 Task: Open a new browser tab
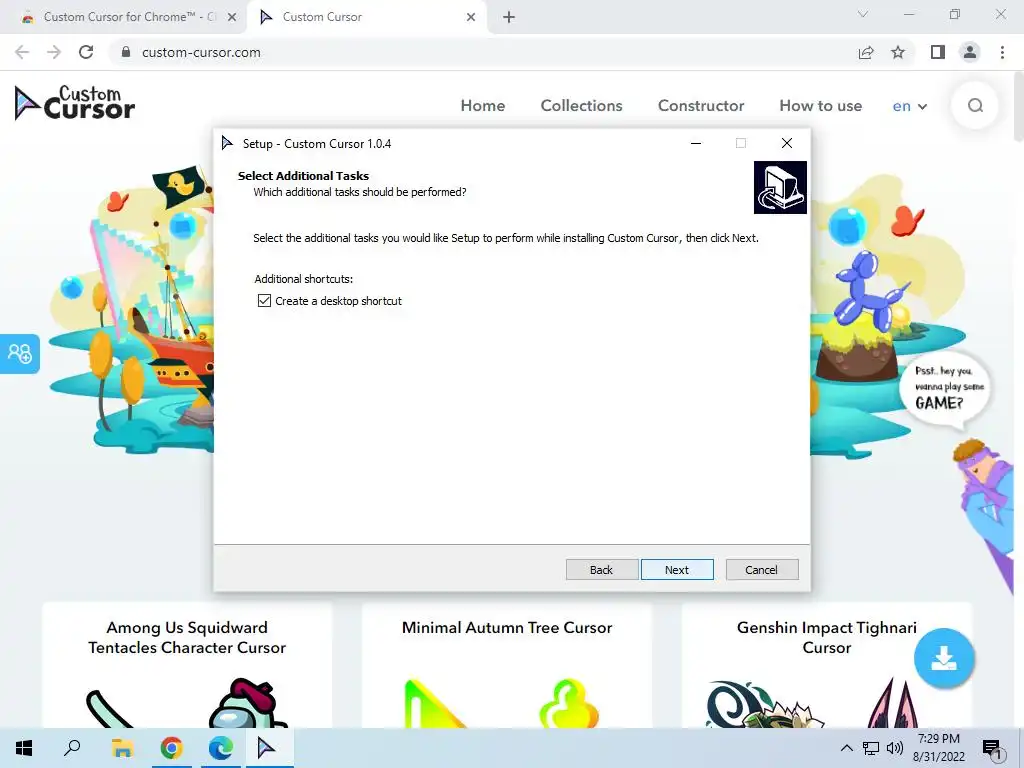pos(509,17)
